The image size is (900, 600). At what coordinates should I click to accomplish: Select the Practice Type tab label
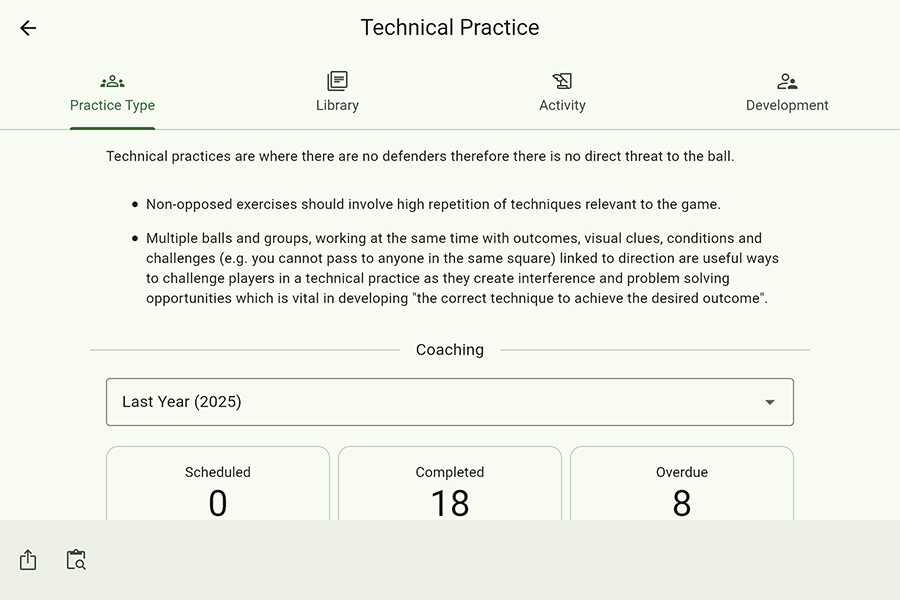click(112, 105)
